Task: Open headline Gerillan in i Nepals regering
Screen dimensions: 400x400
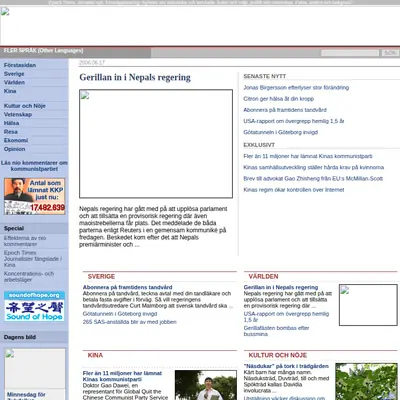Action: pyautogui.click(x=135, y=77)
